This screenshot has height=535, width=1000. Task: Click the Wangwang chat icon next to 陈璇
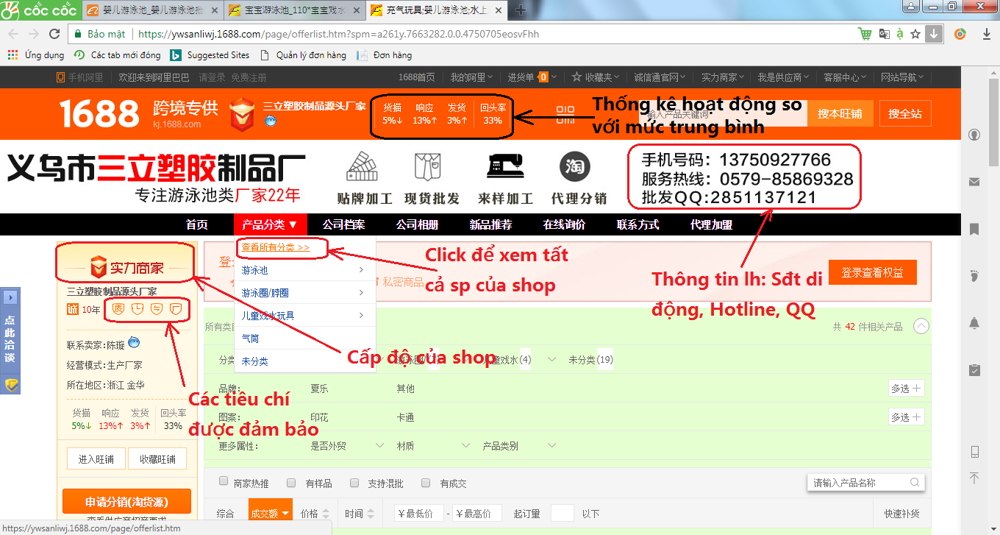tap(134, 342)
